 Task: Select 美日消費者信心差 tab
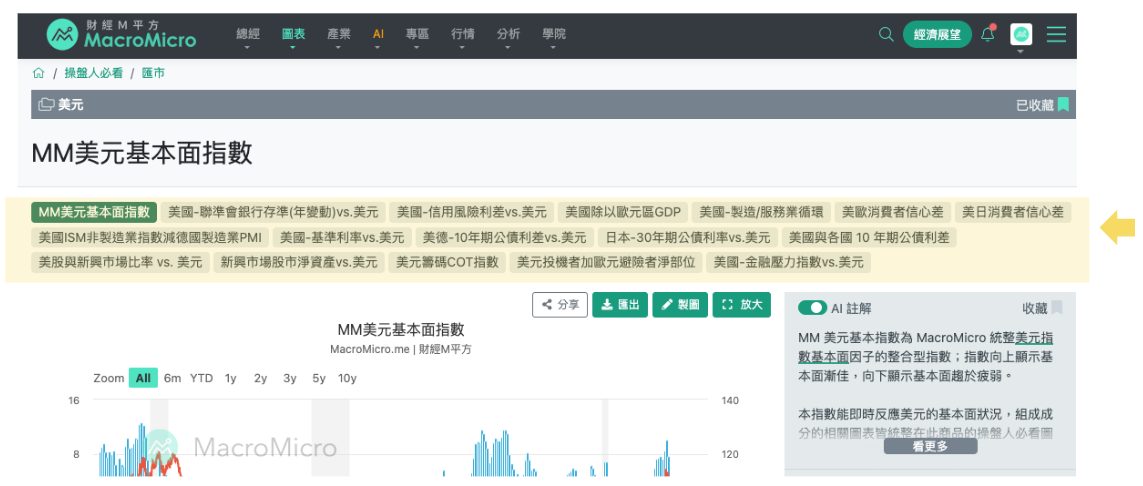coord(1013,212)
